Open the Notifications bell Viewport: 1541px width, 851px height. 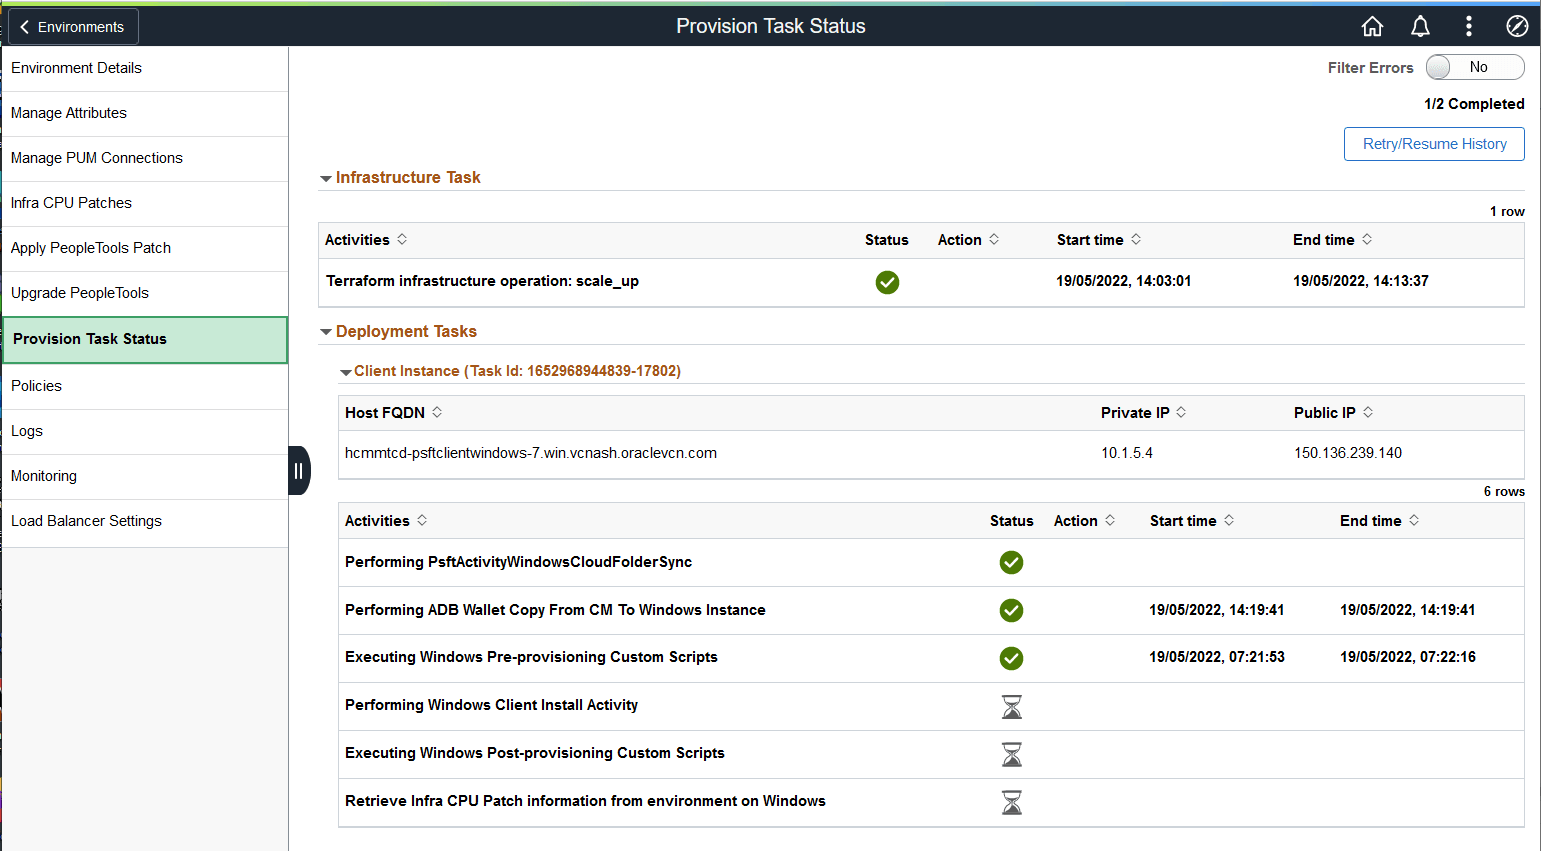[1420, 26]
